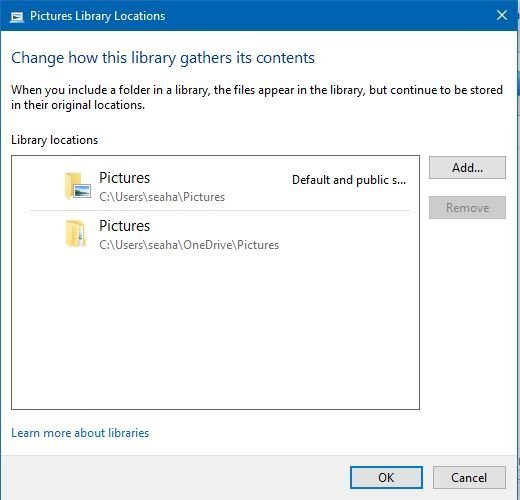Click the Pictures Library Locations title bar icon
Image resolution: width=520 pixels, height=500 pixels.
point(17,17)
